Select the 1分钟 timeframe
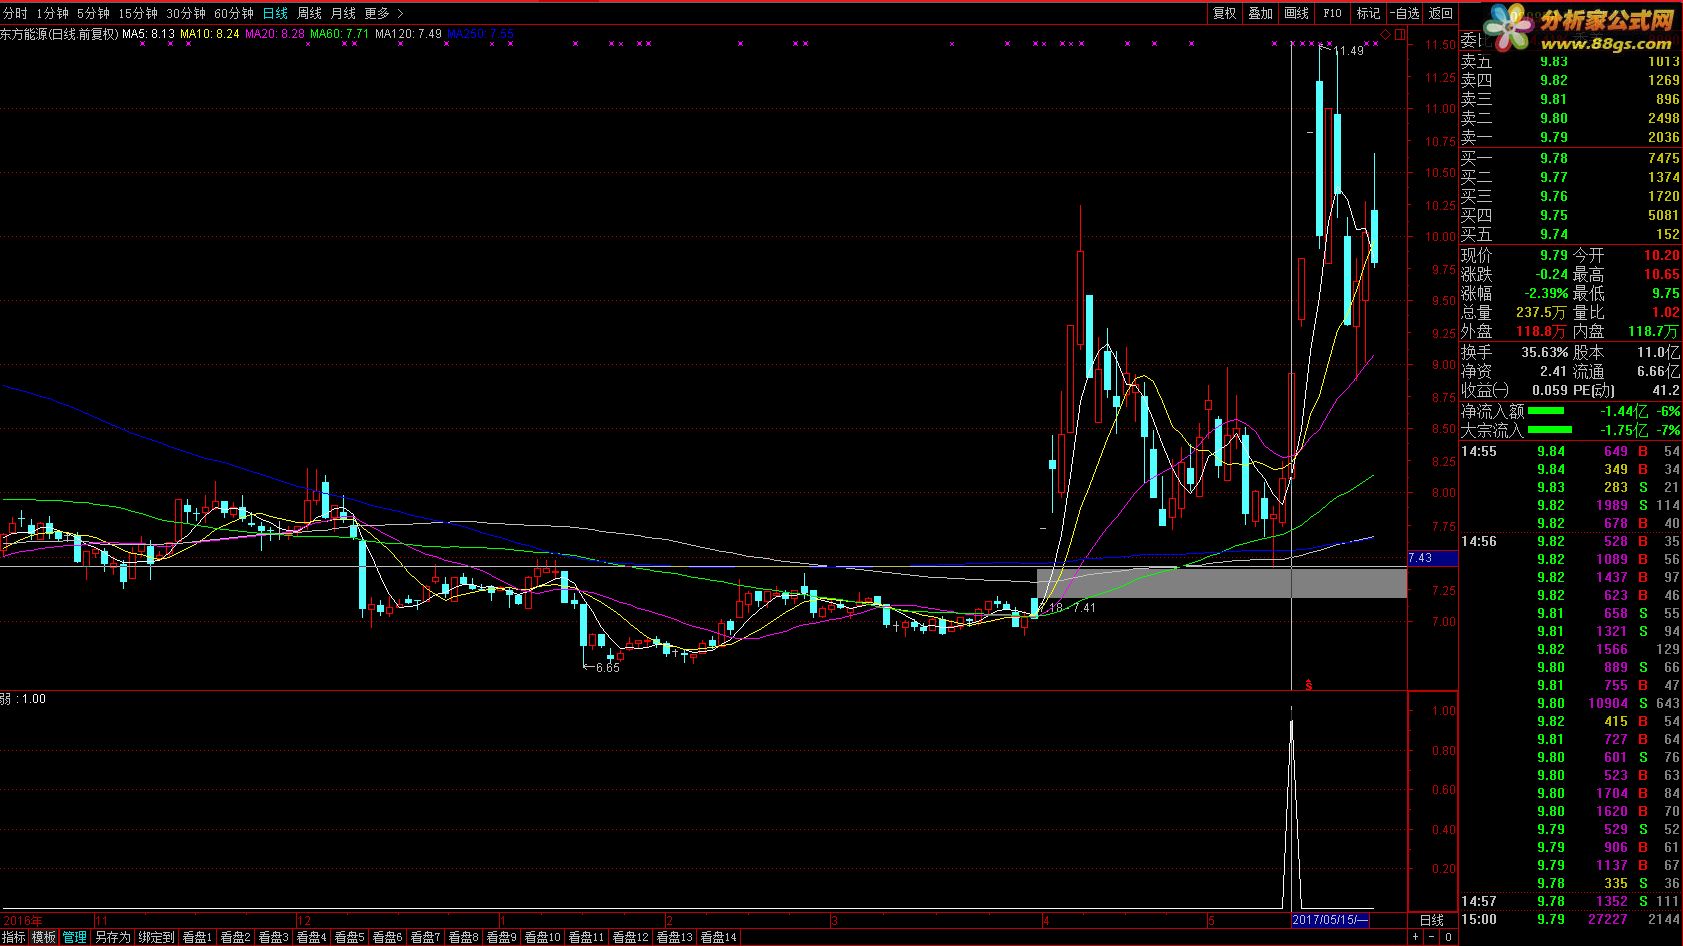Screen dimensions: 1683x946 click(x=52, y=13)
